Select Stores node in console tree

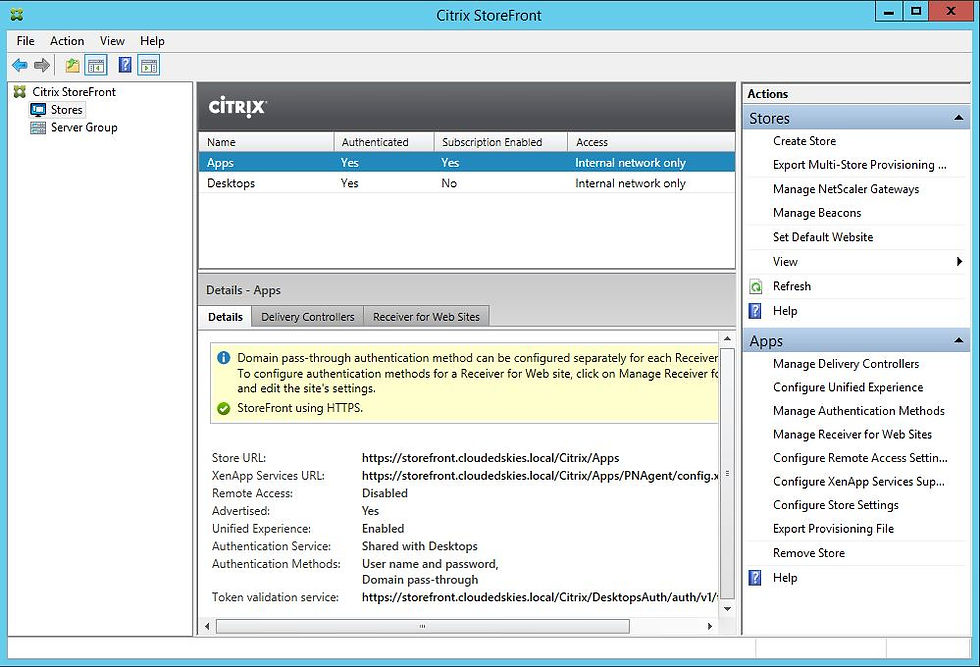66,110
